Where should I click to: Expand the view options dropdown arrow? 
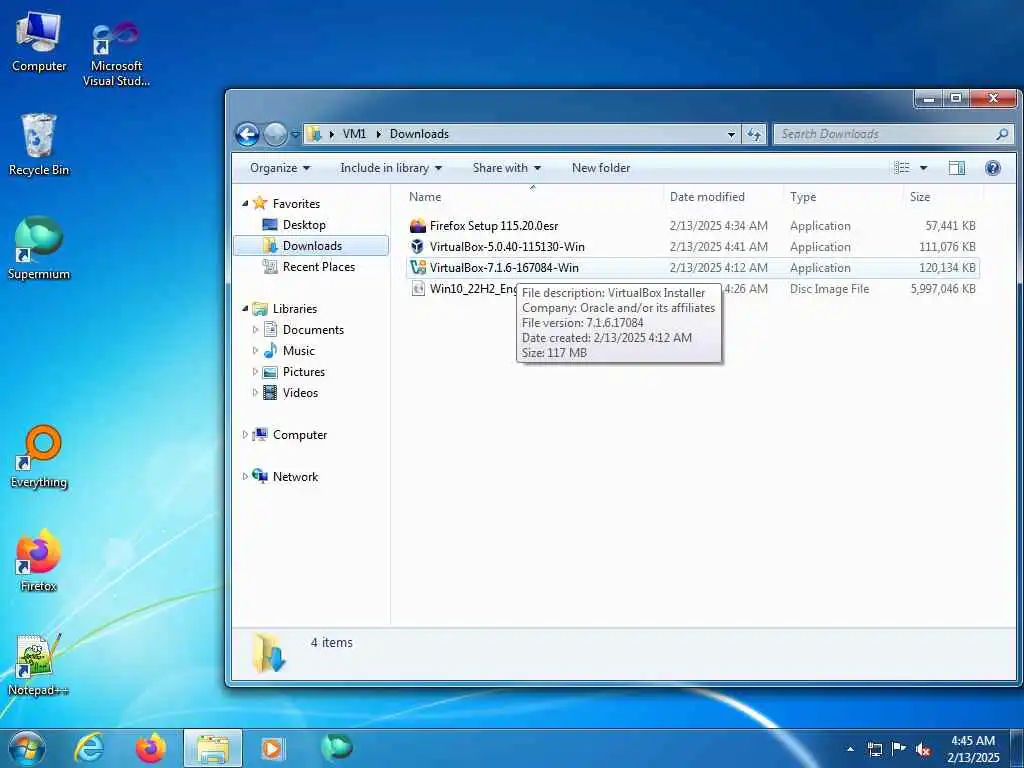pyautogui.click(x=923, y=168)
